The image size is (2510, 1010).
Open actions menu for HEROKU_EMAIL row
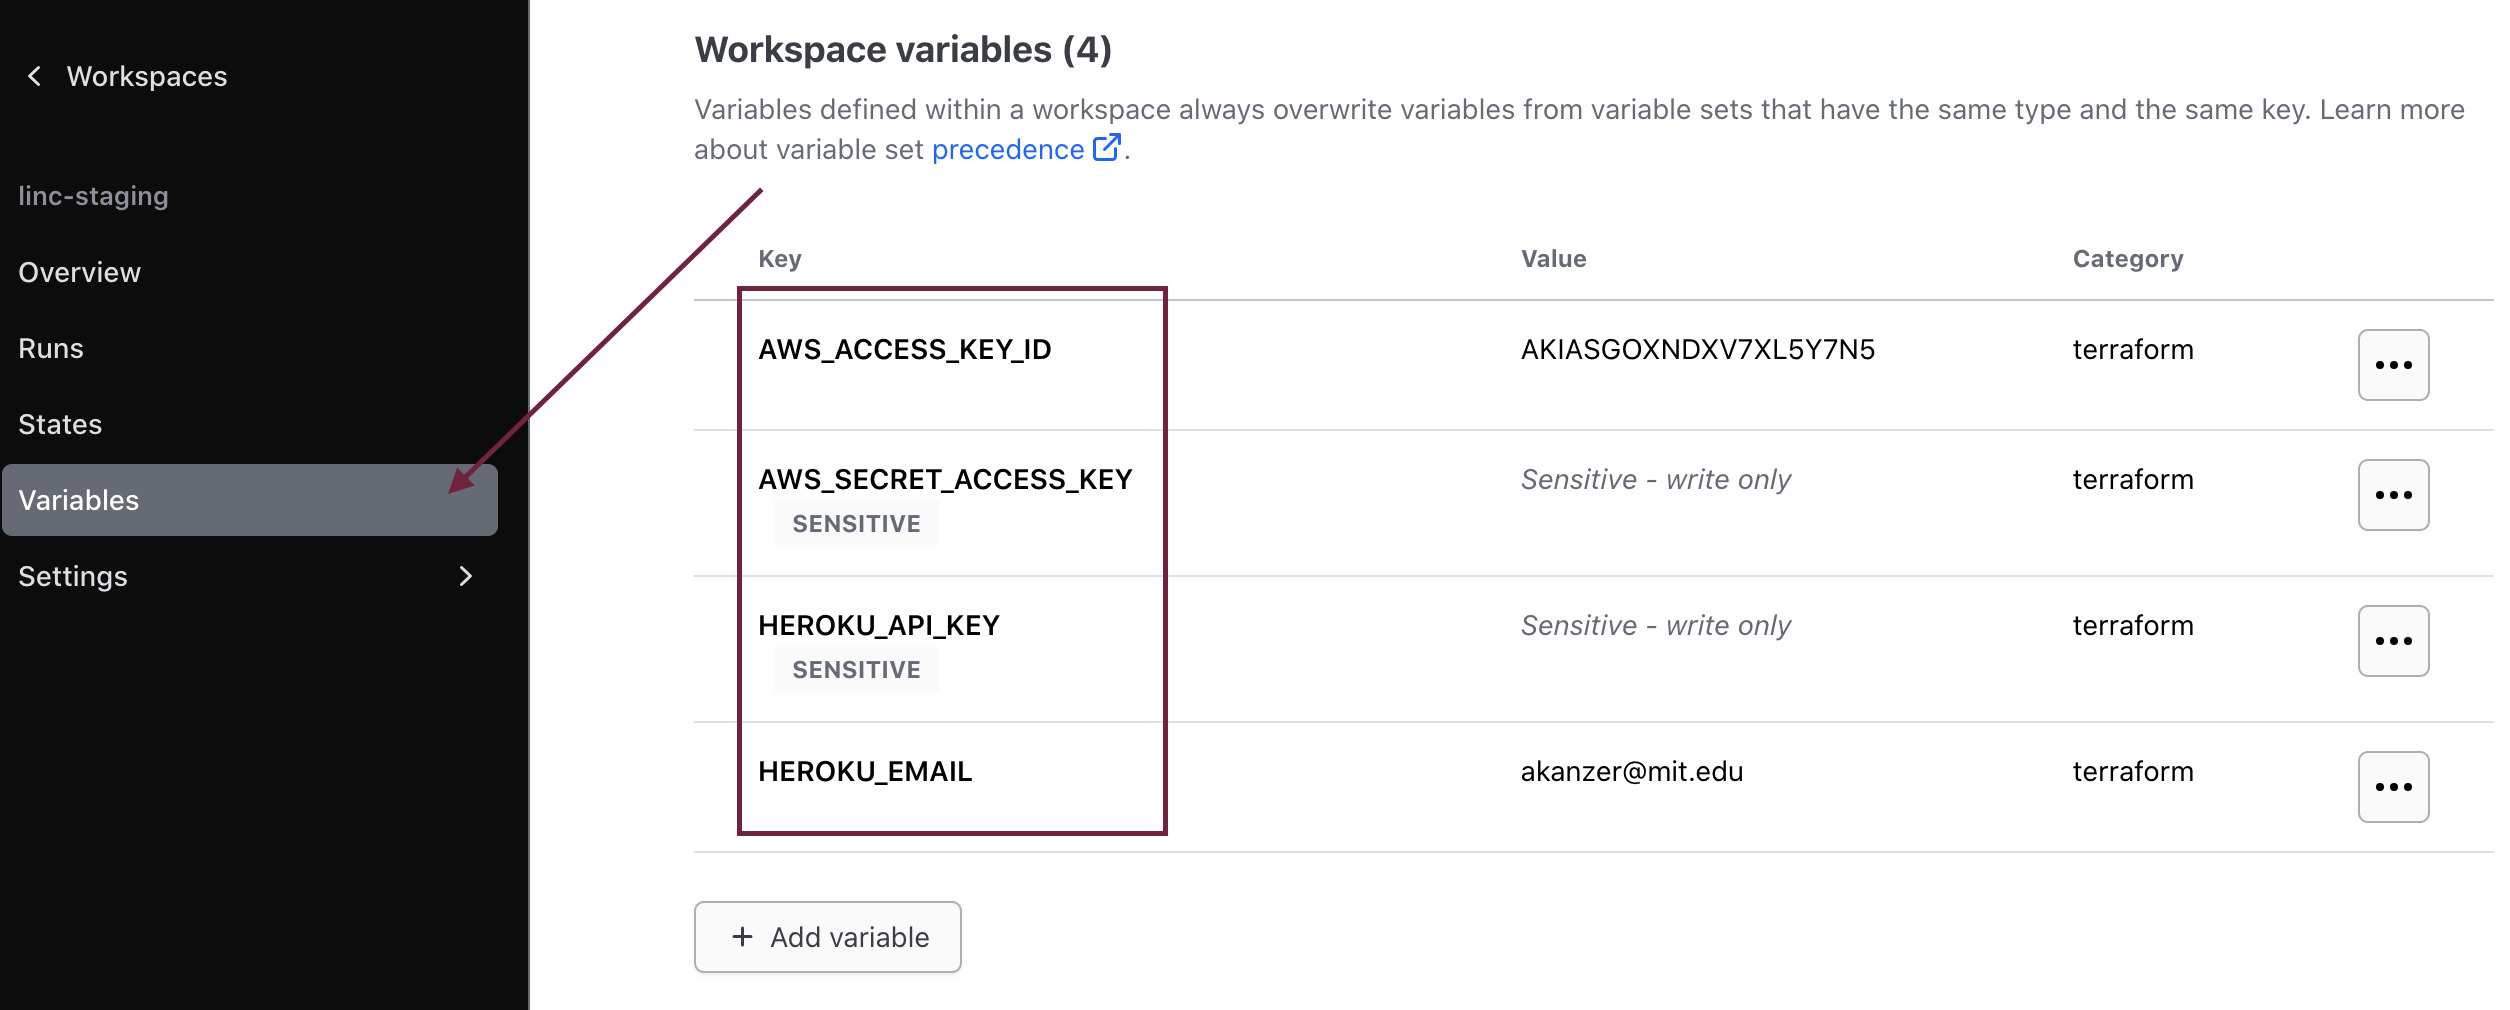pyautogui.click(x=2393, y=787)
